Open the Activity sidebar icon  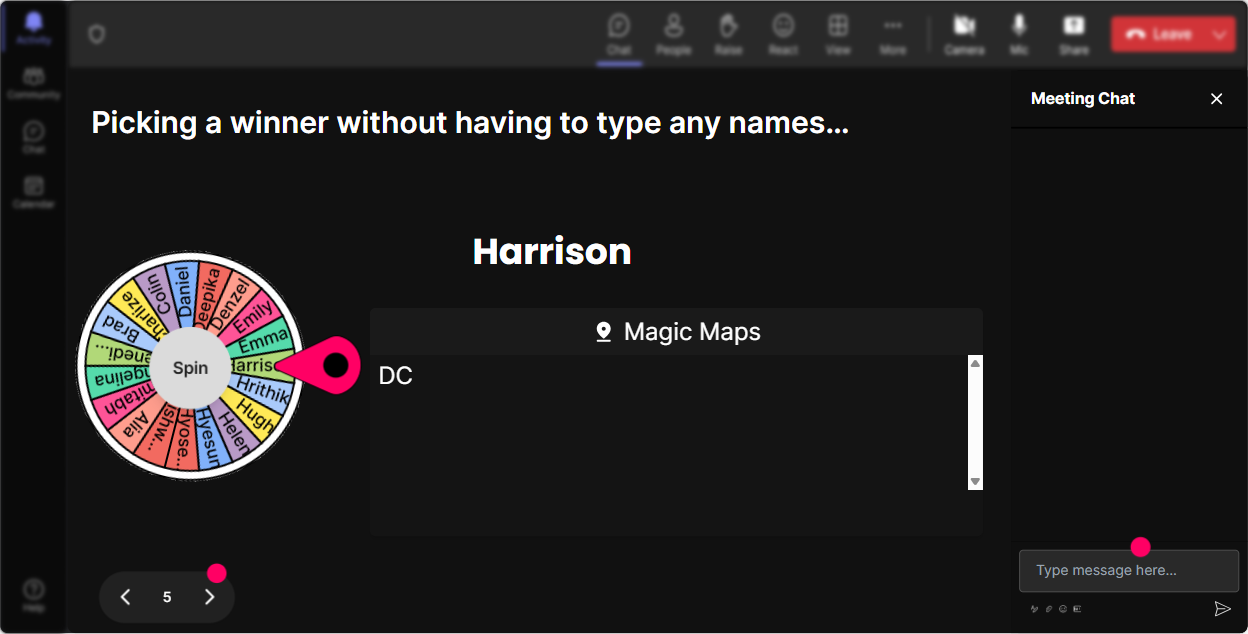[x=33, y=28]
